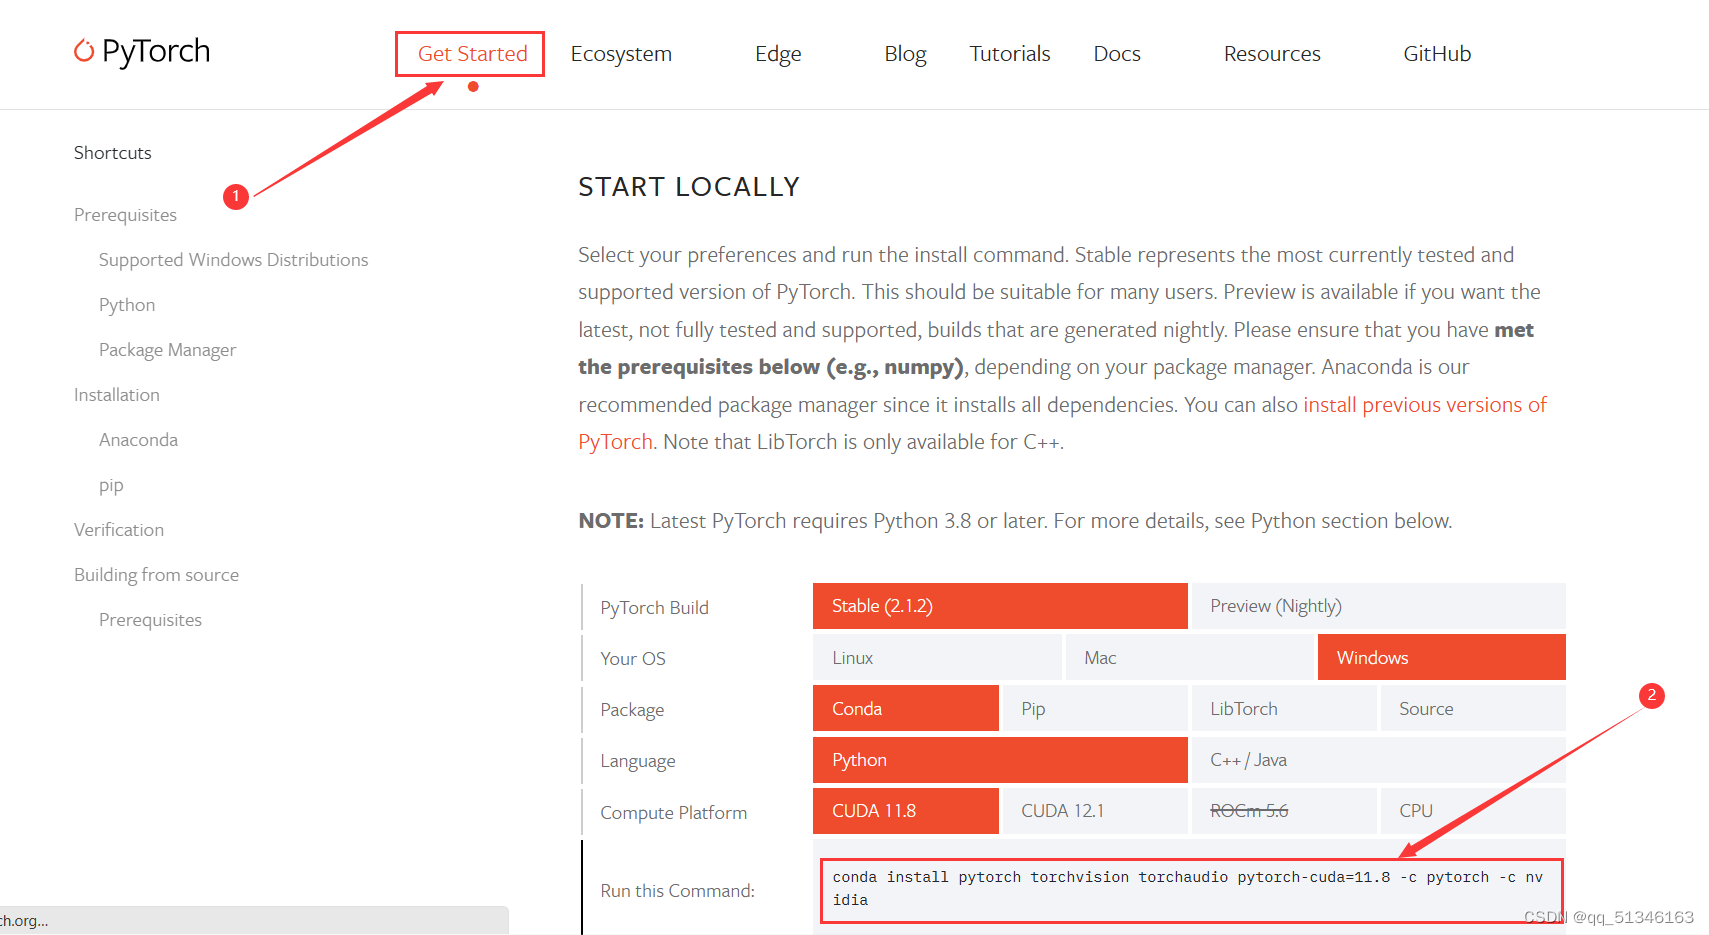Viewport: 1709px width, 935px height.
Task: Select C++ / Java as the language
Action: click(1379, 760)
